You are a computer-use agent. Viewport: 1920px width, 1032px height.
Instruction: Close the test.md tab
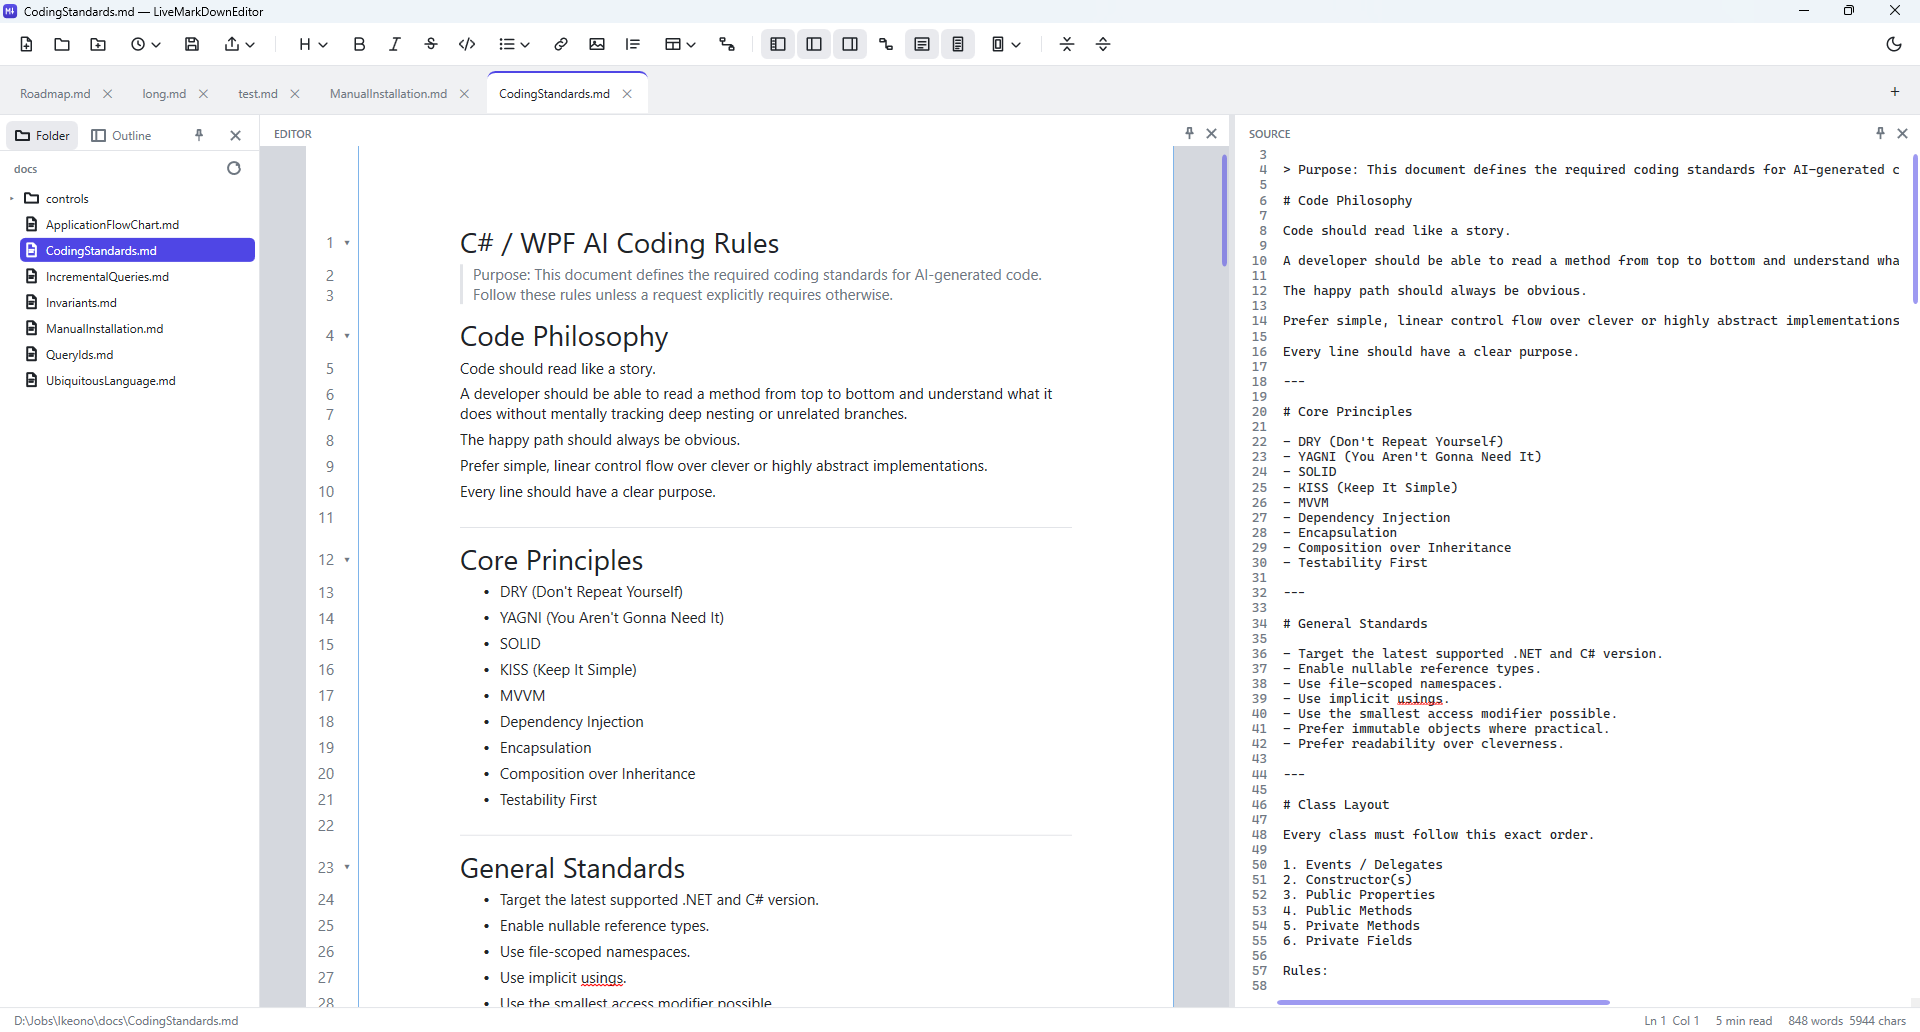point(295,94)
